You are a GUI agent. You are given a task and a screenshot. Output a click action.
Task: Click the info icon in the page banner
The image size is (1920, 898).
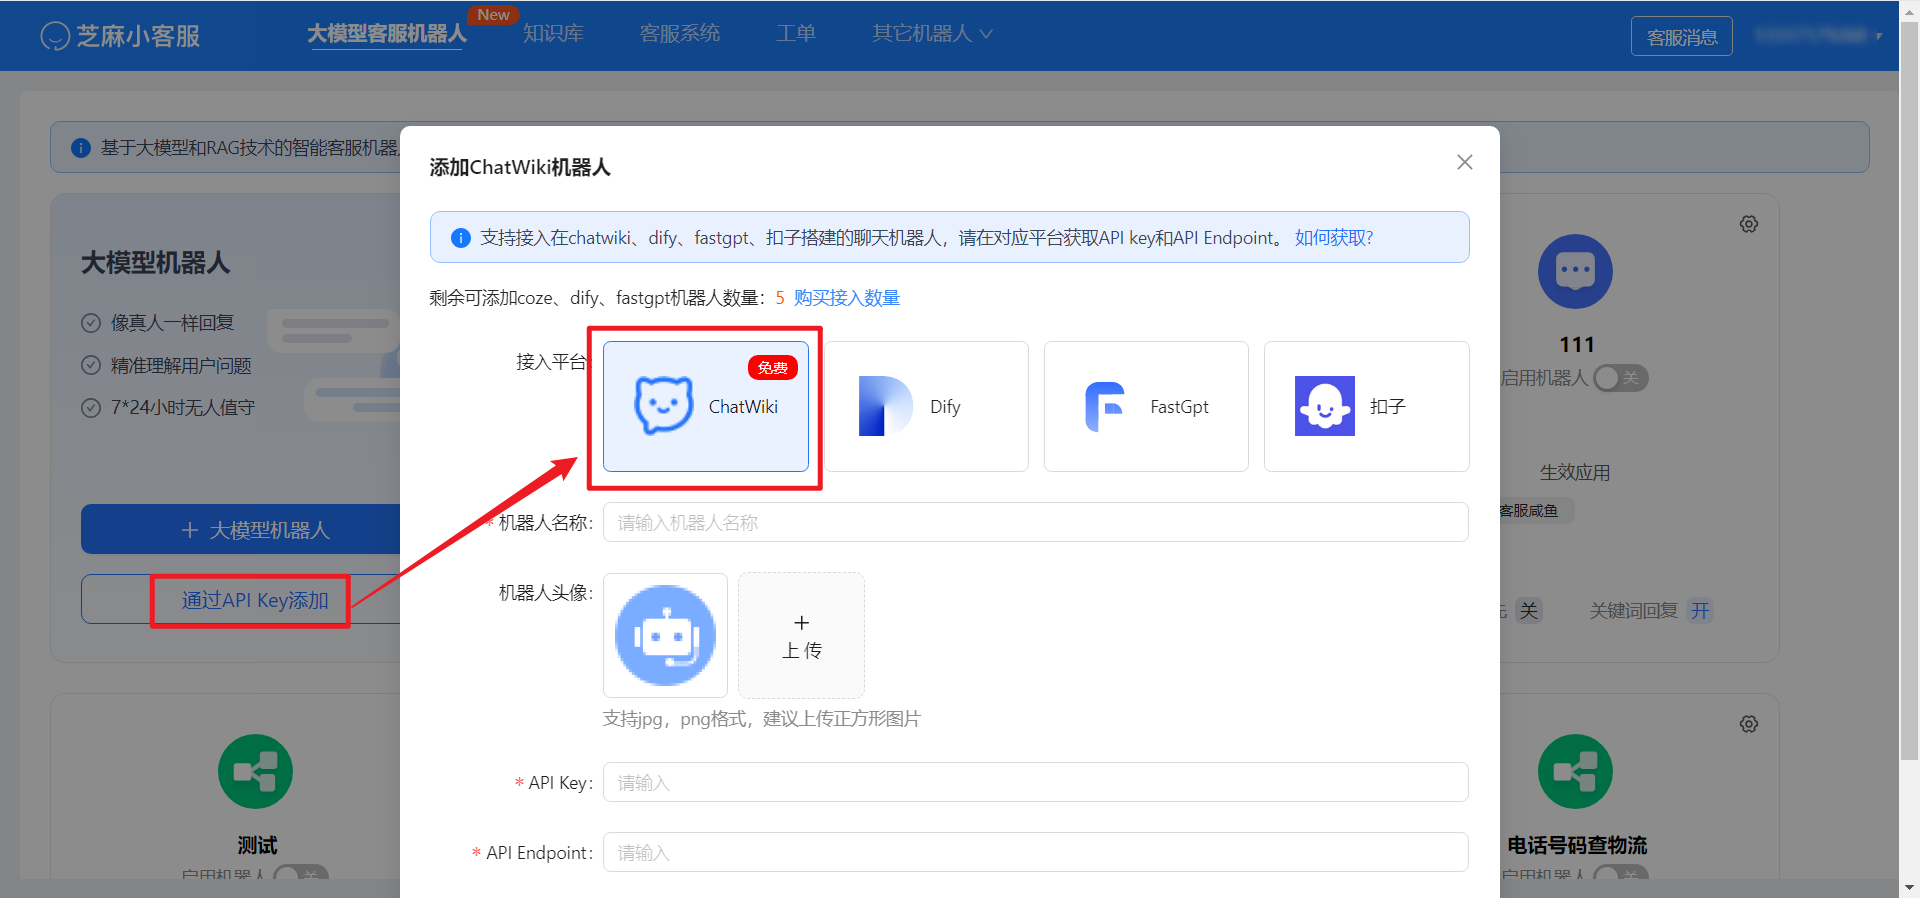(x=81, y=148)
